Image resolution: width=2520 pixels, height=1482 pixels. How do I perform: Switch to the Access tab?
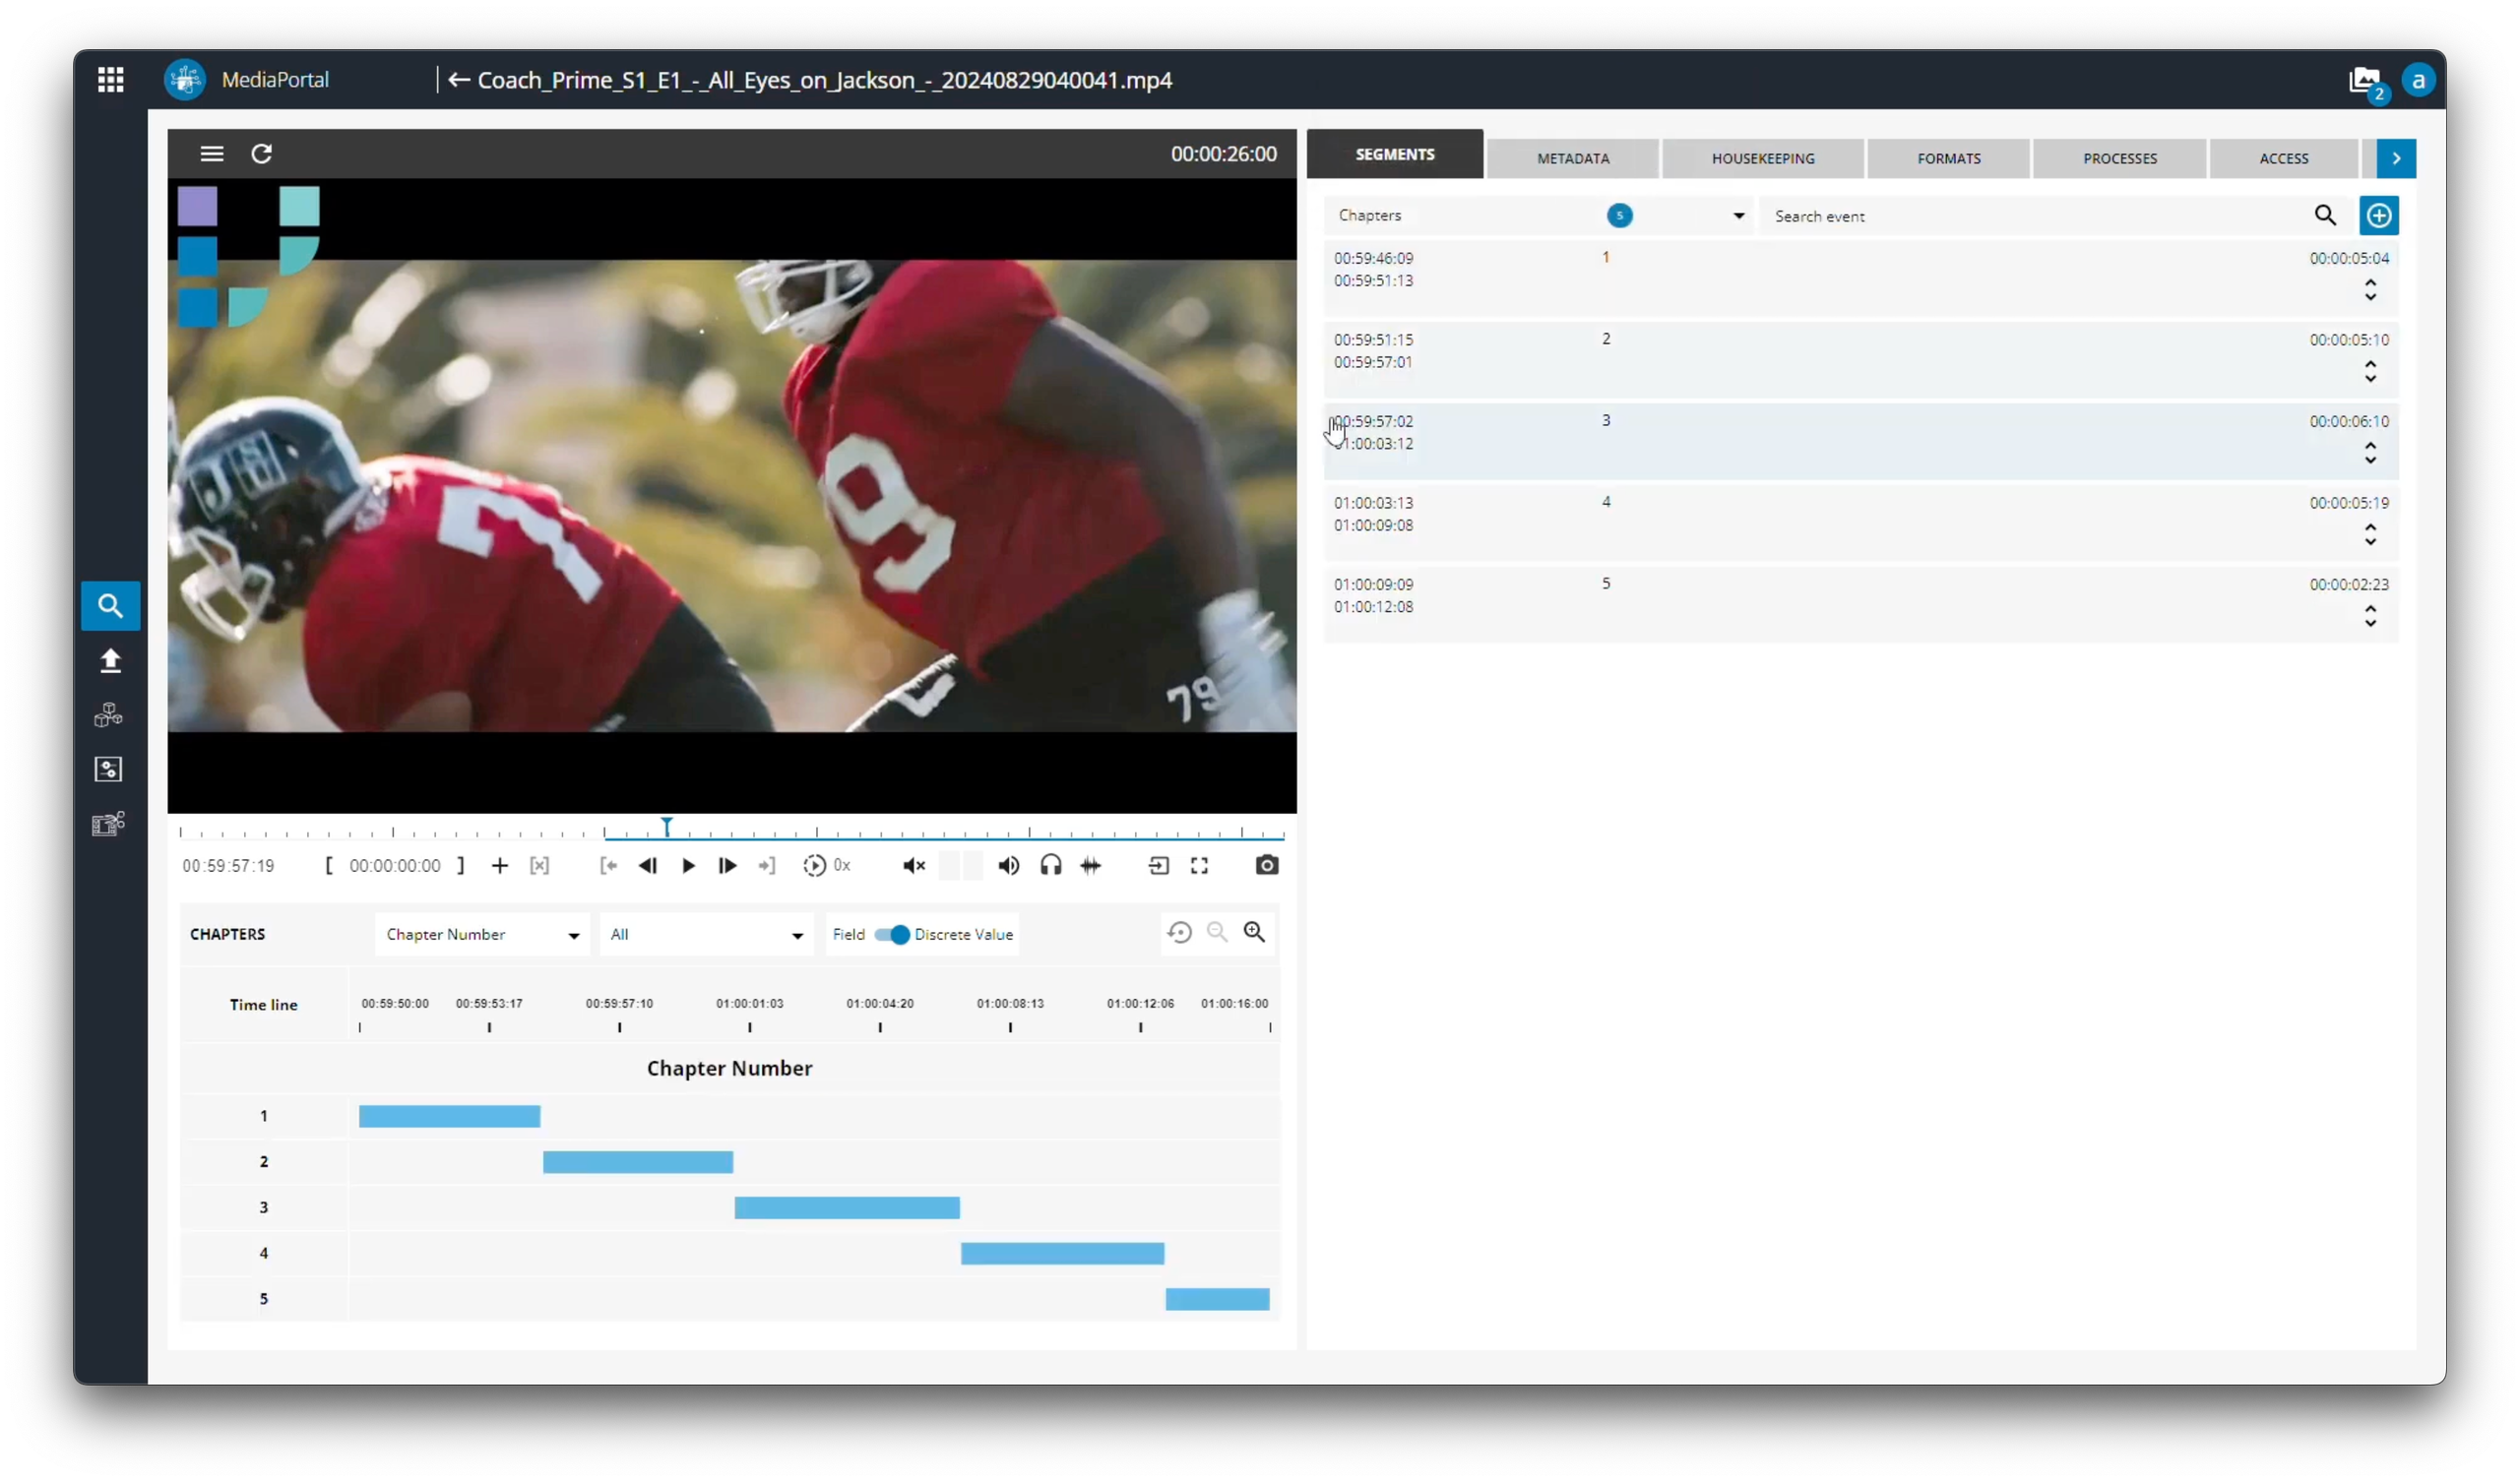(x=2284, y=158)
